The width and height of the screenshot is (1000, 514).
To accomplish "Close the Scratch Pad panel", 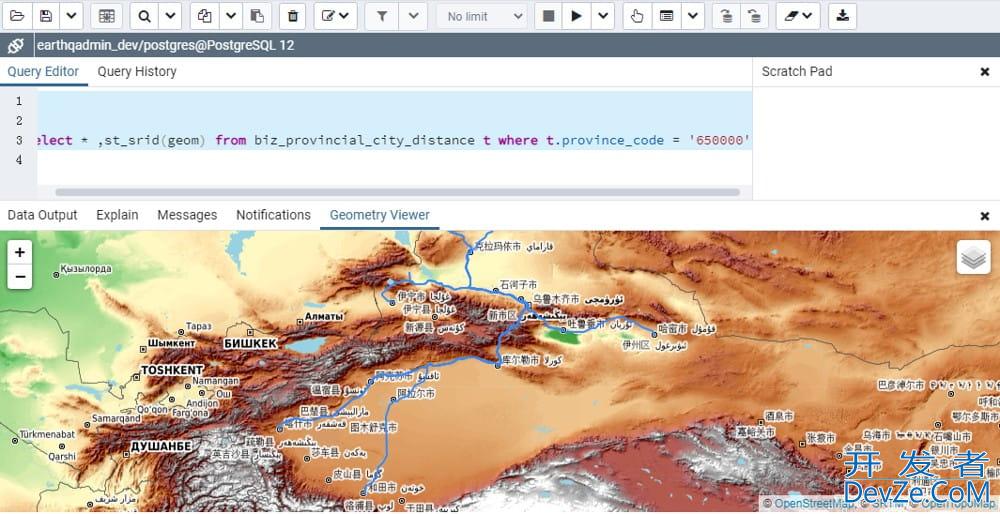I will (984, 72).
